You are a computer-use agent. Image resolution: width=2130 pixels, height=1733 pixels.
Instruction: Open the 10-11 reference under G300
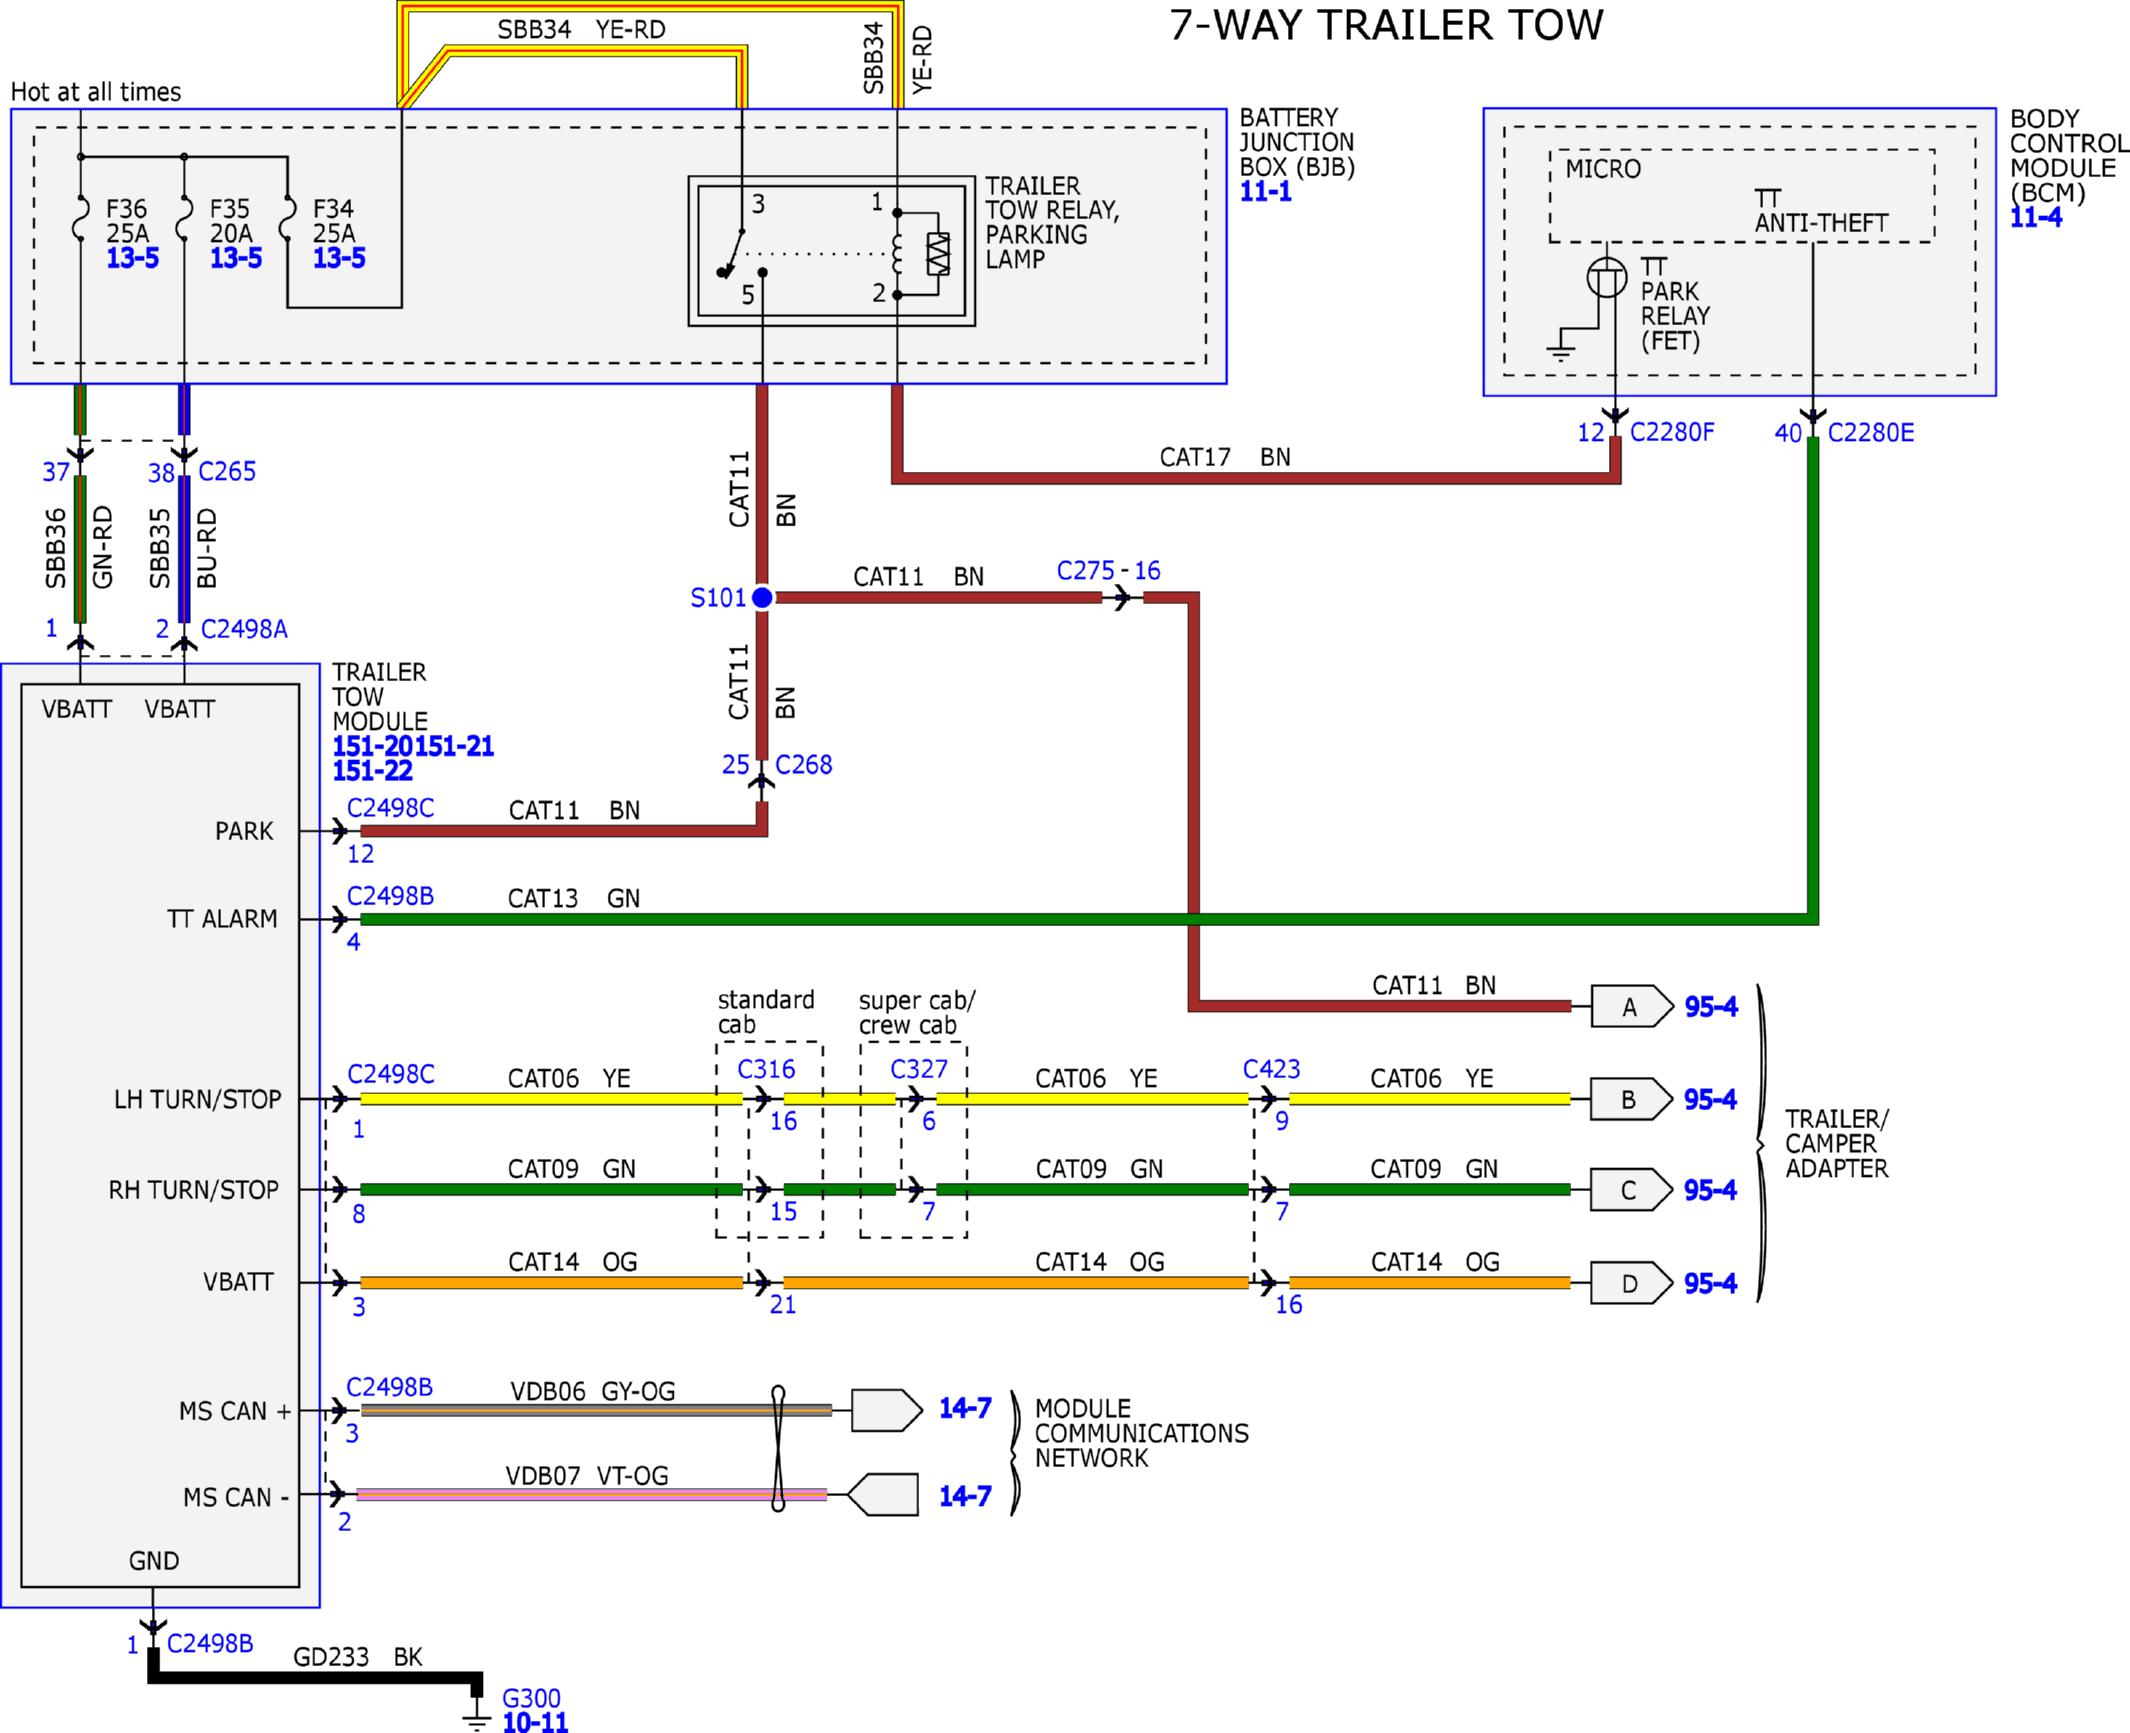(x=535, y=1722)
